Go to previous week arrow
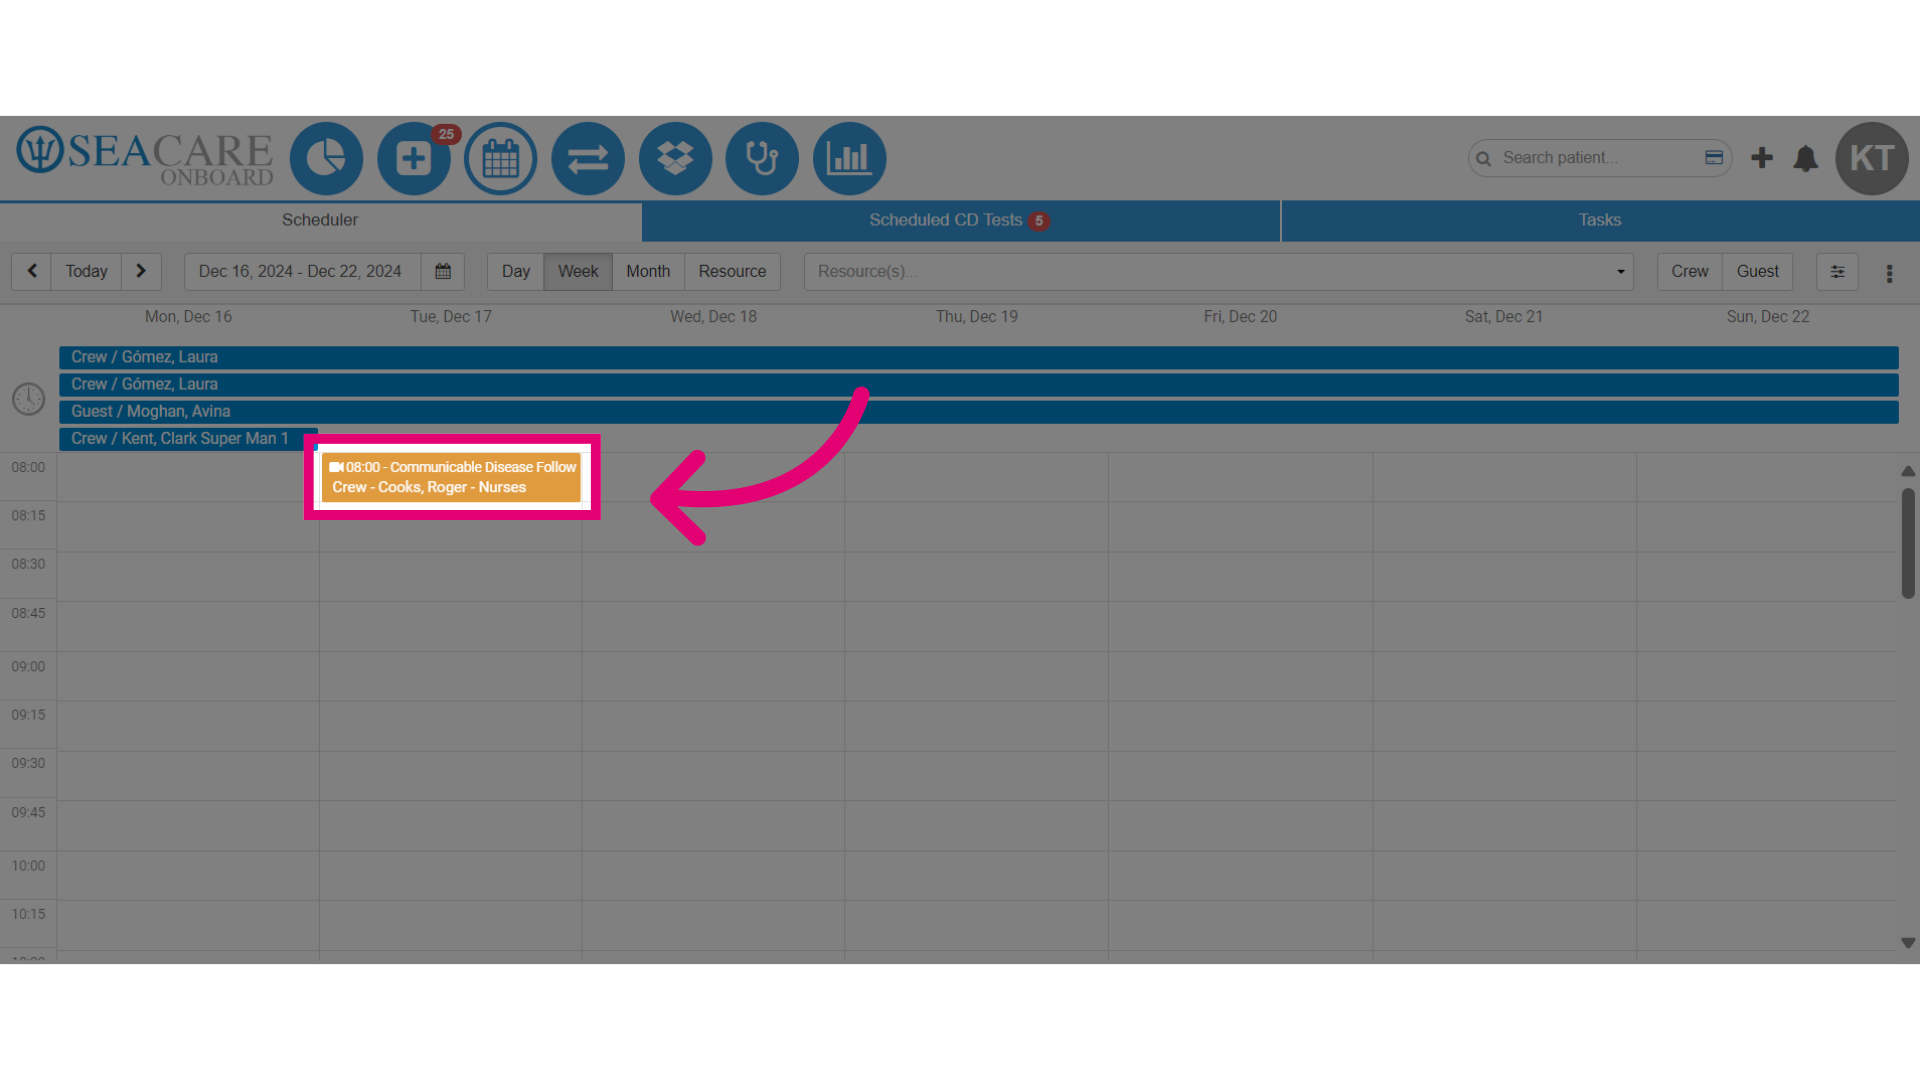 (32, 271)
